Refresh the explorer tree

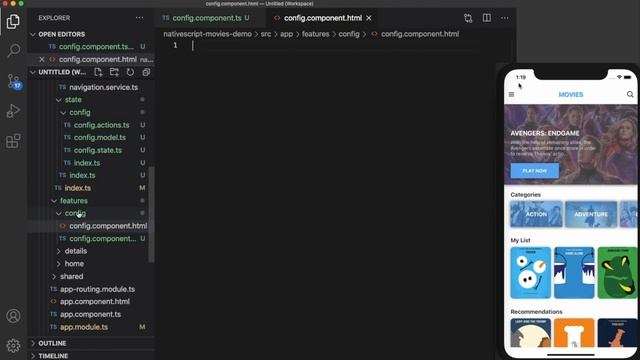(130, 72)
